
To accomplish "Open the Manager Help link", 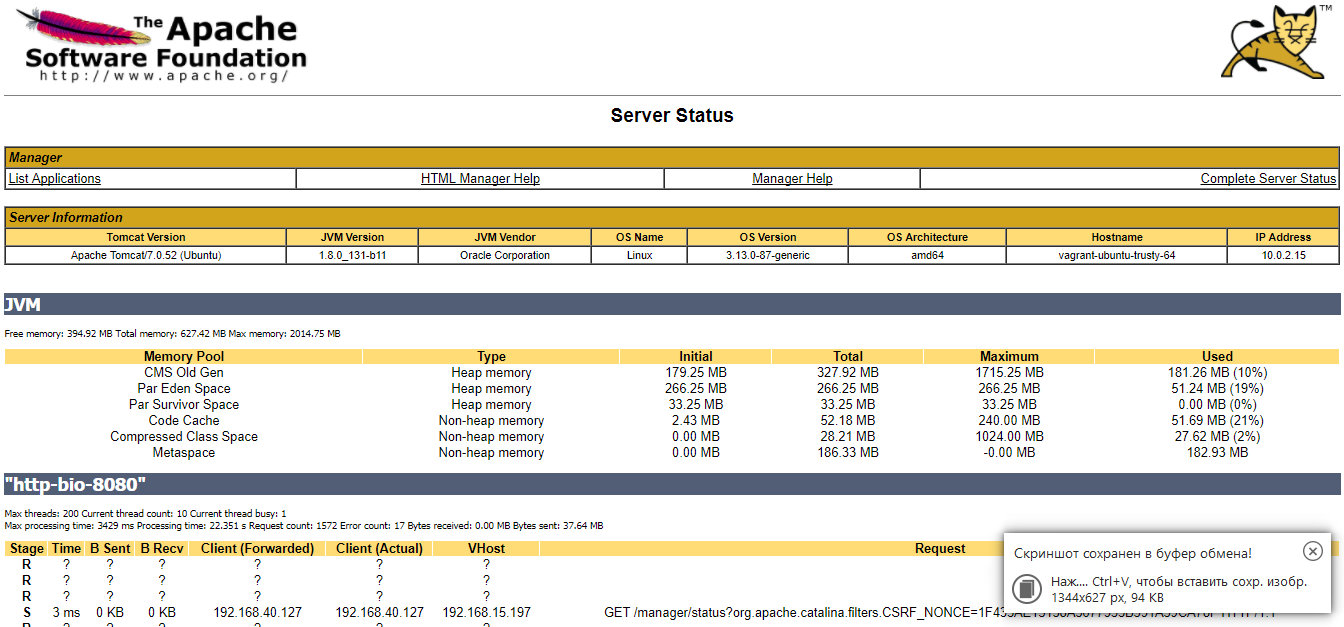I will (792, 179).
